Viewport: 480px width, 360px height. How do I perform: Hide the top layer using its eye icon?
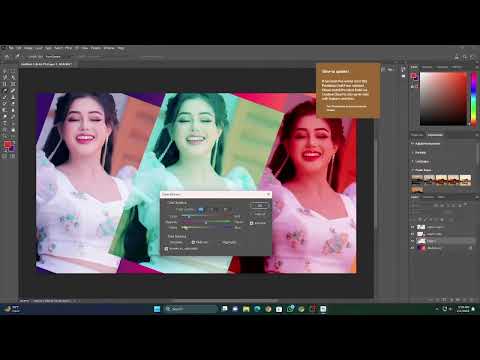click(x=413, y=227)
